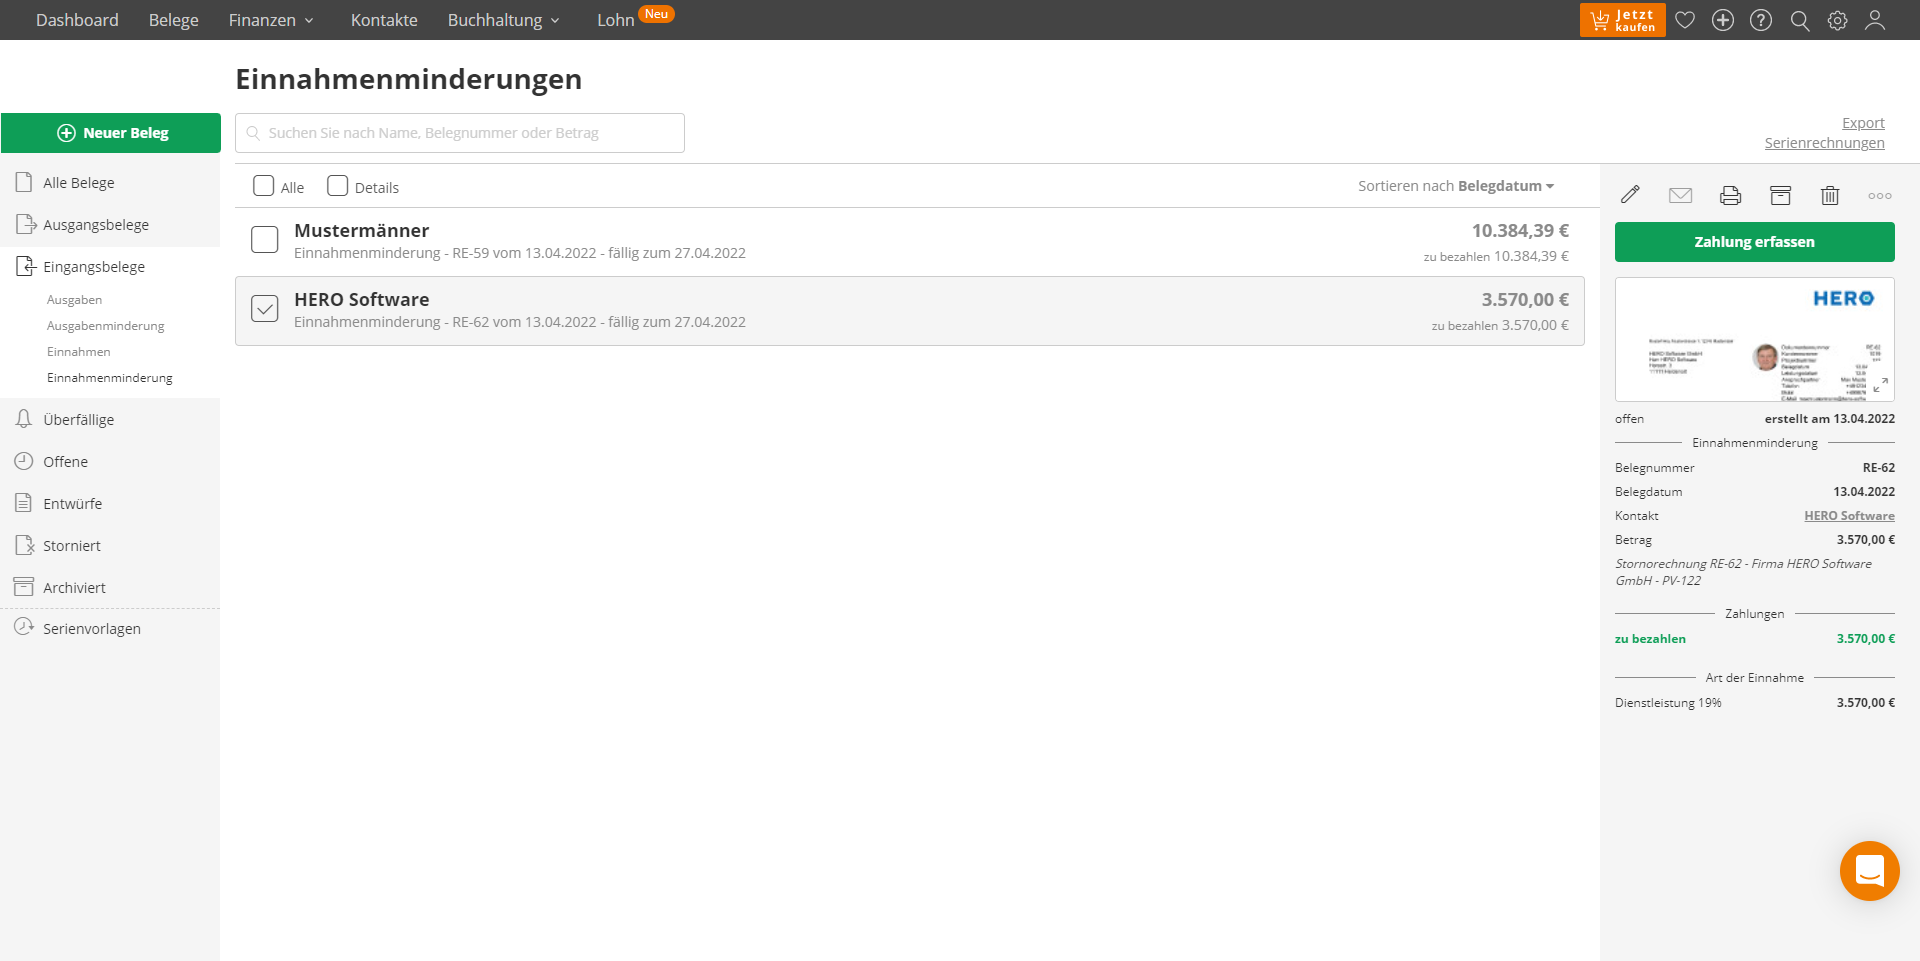Click the Dienstleistung 19% label
The width and height of the screenshot is (1920, 961).
coord(1668,703)
